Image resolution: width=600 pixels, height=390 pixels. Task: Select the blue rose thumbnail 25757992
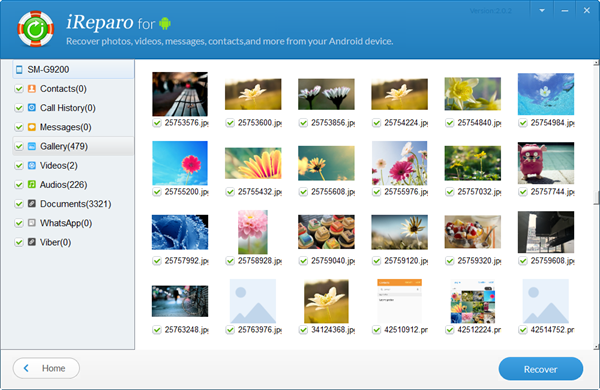click(180, 232)
